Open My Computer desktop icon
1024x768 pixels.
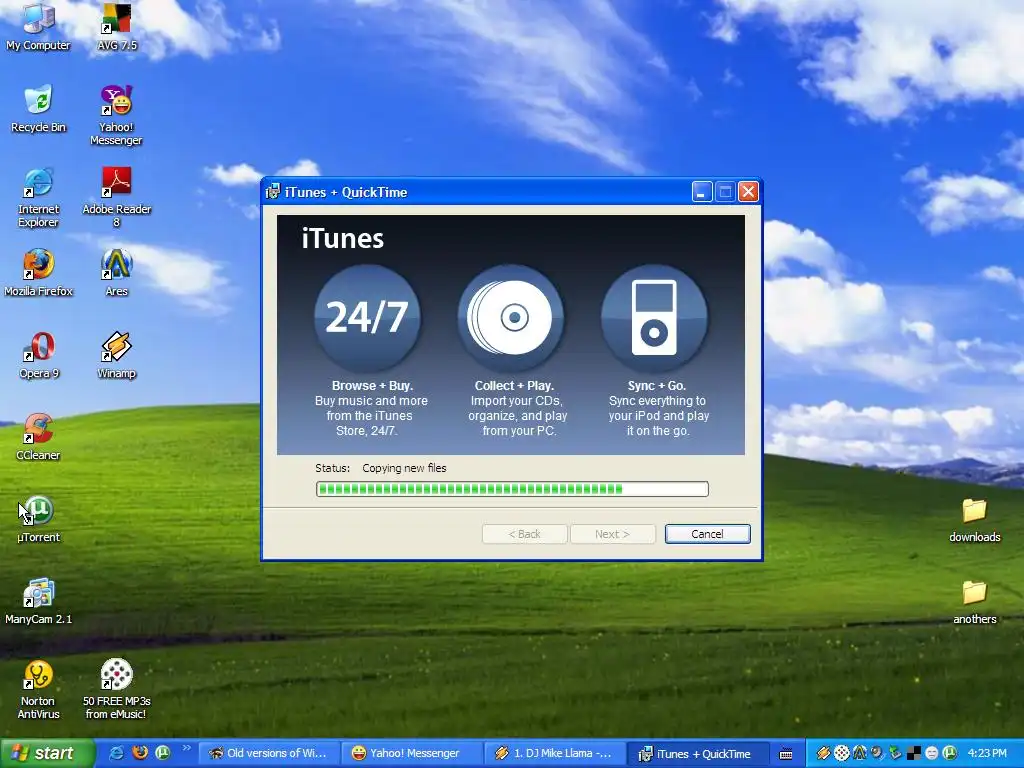point(38,26)
